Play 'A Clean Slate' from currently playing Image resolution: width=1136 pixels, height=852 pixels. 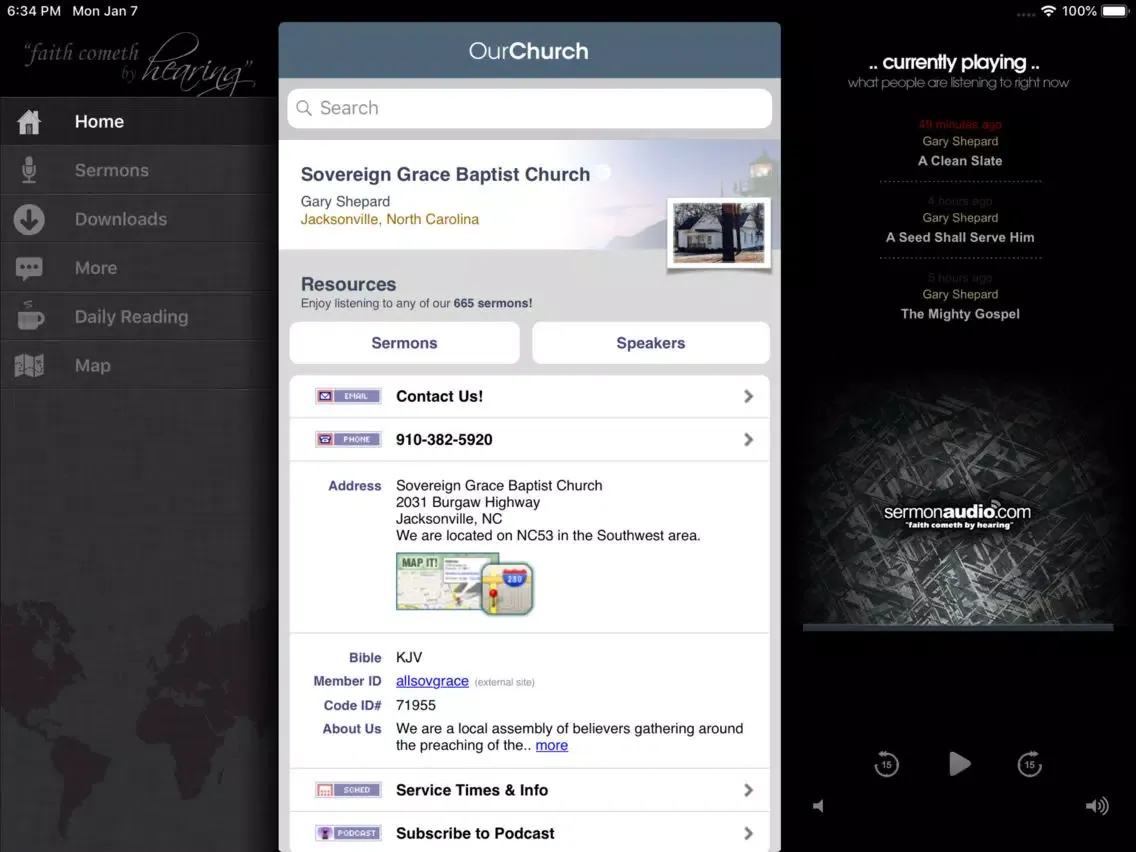pyautogui.click(x=960, y=161)
